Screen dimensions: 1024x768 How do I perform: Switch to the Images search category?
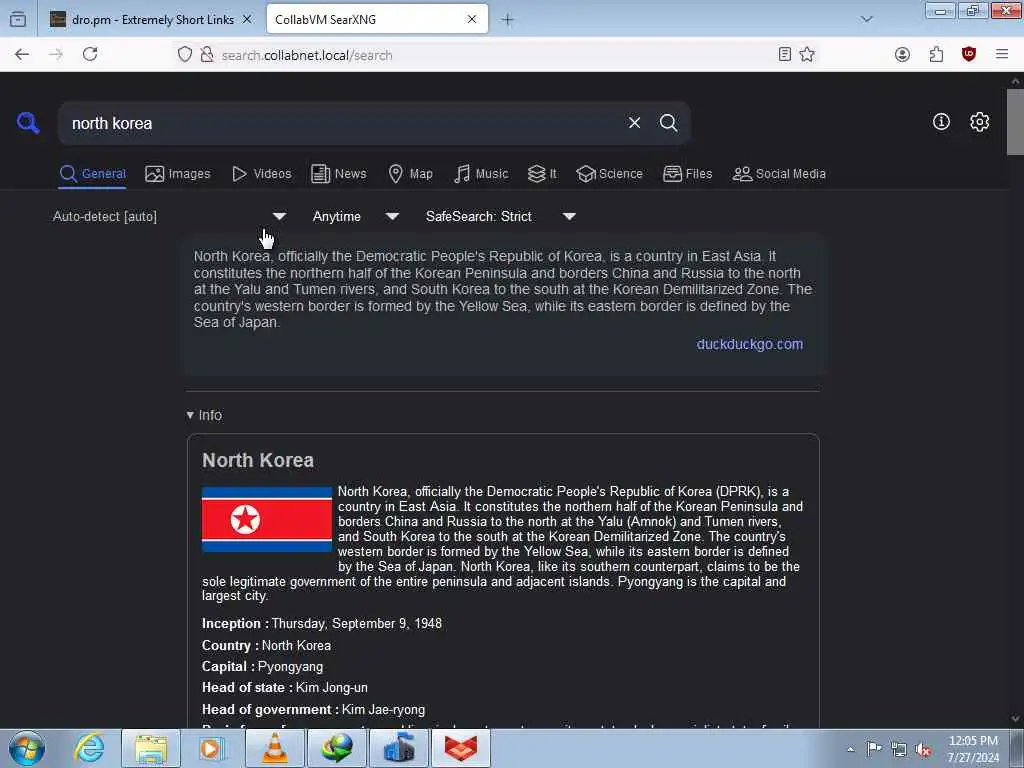pos(178,174)
